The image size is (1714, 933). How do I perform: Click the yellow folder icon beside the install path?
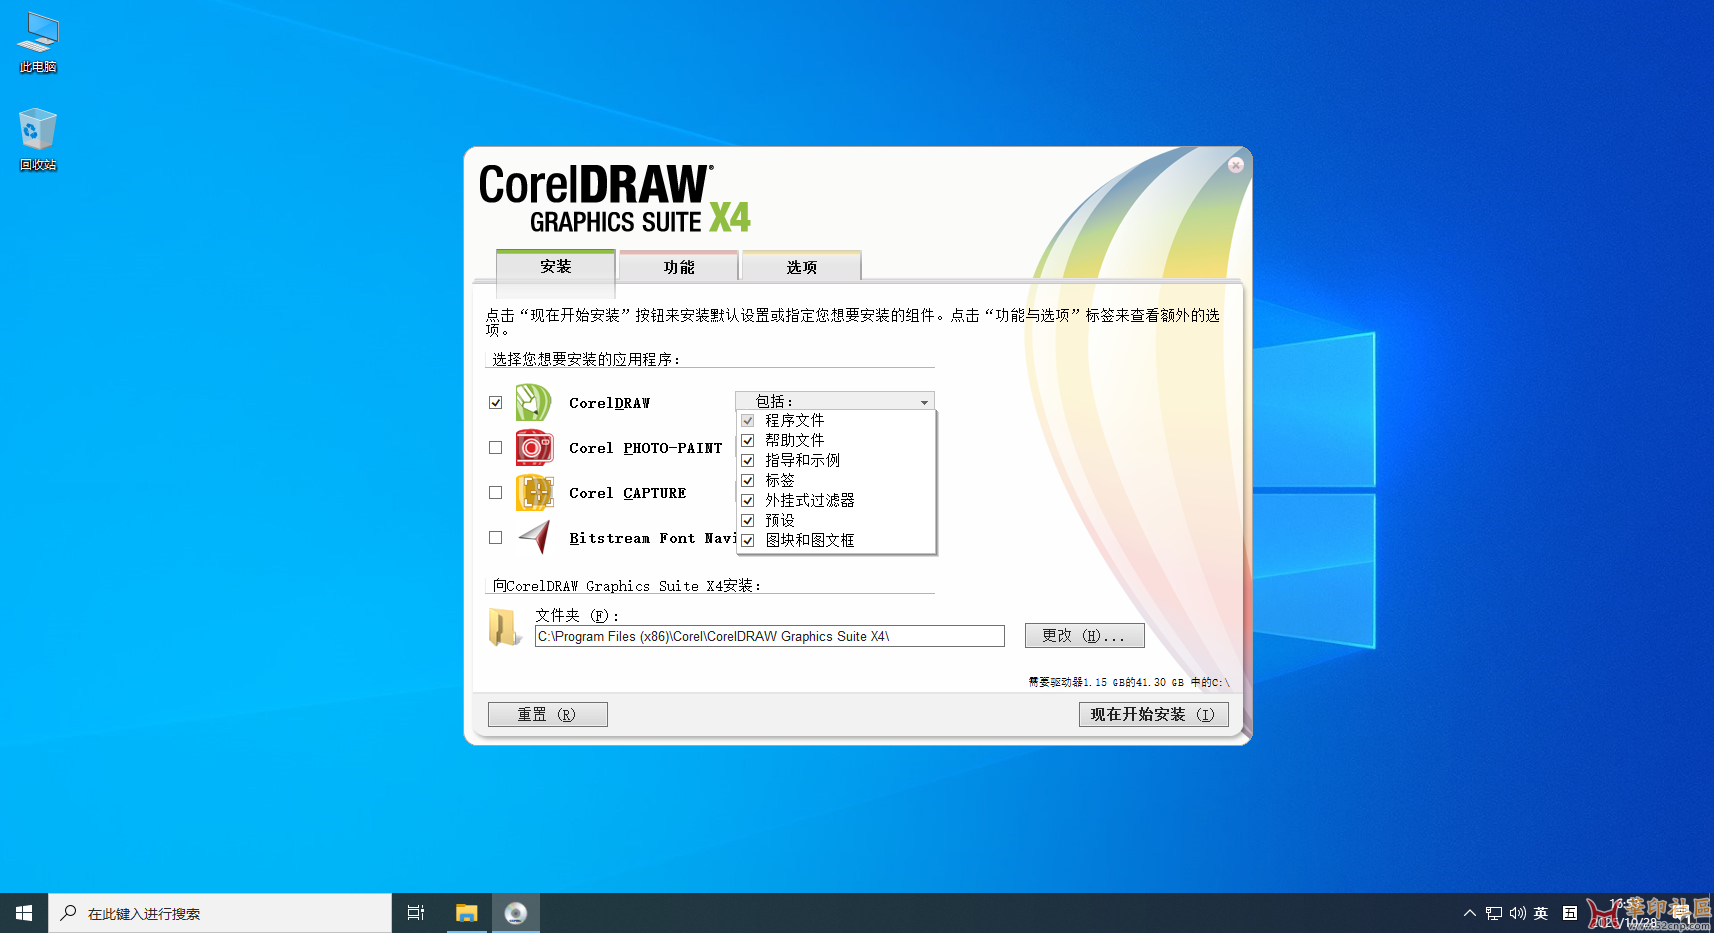(504, 627)
